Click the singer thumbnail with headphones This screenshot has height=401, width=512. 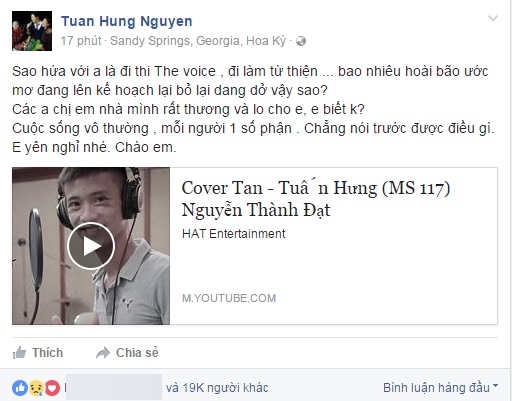point(91,246)
